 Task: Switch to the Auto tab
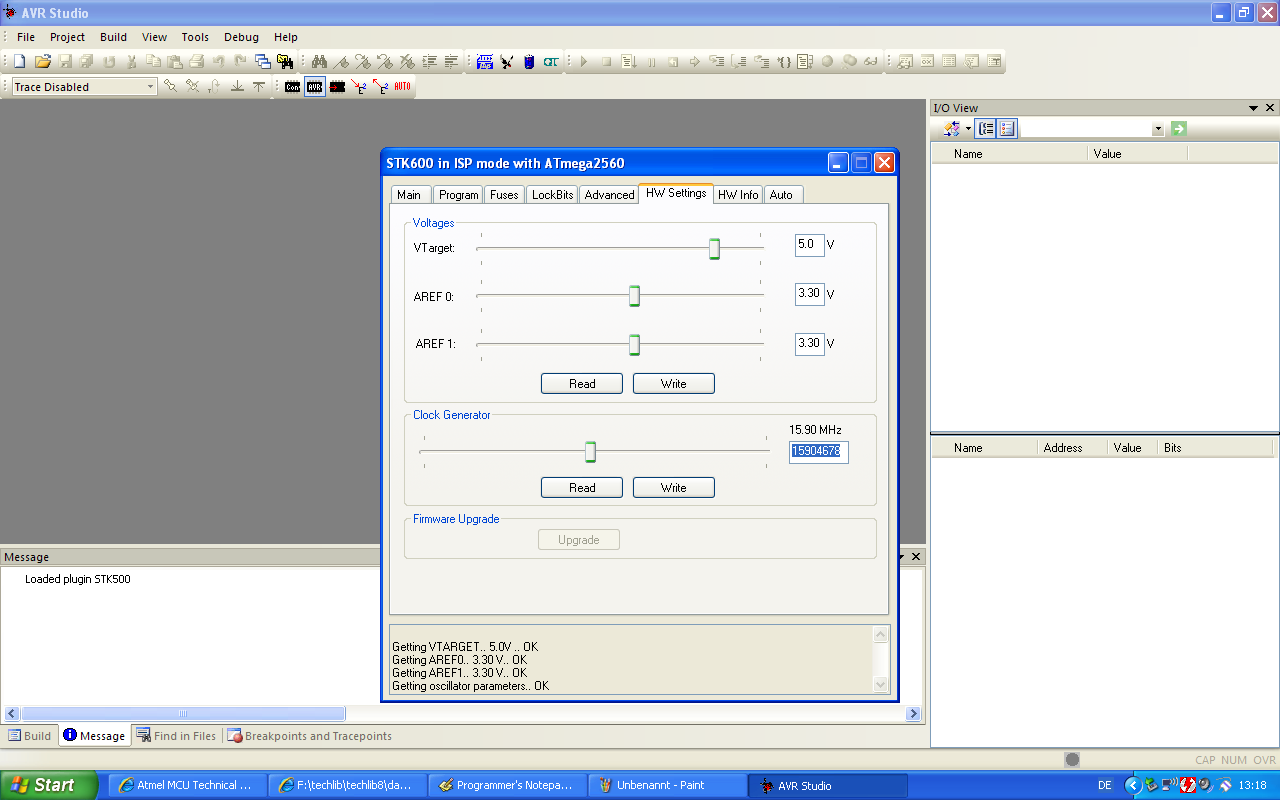(x=781, y=195)
